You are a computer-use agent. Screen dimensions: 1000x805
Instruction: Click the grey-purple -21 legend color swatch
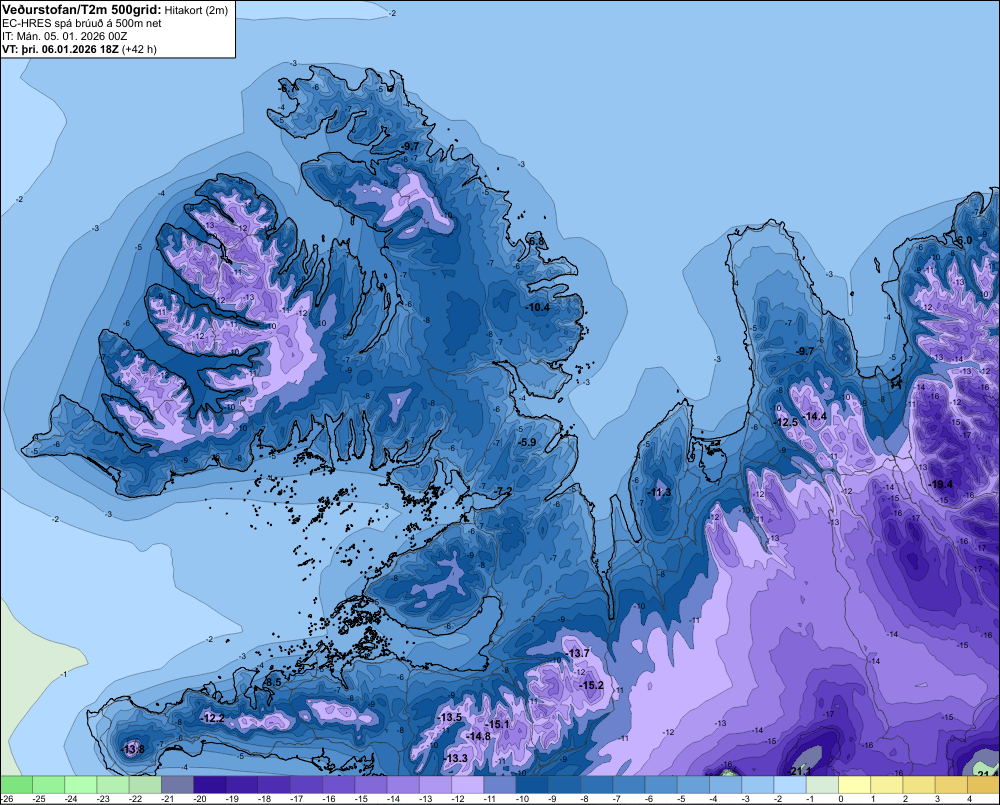point(177,785)
